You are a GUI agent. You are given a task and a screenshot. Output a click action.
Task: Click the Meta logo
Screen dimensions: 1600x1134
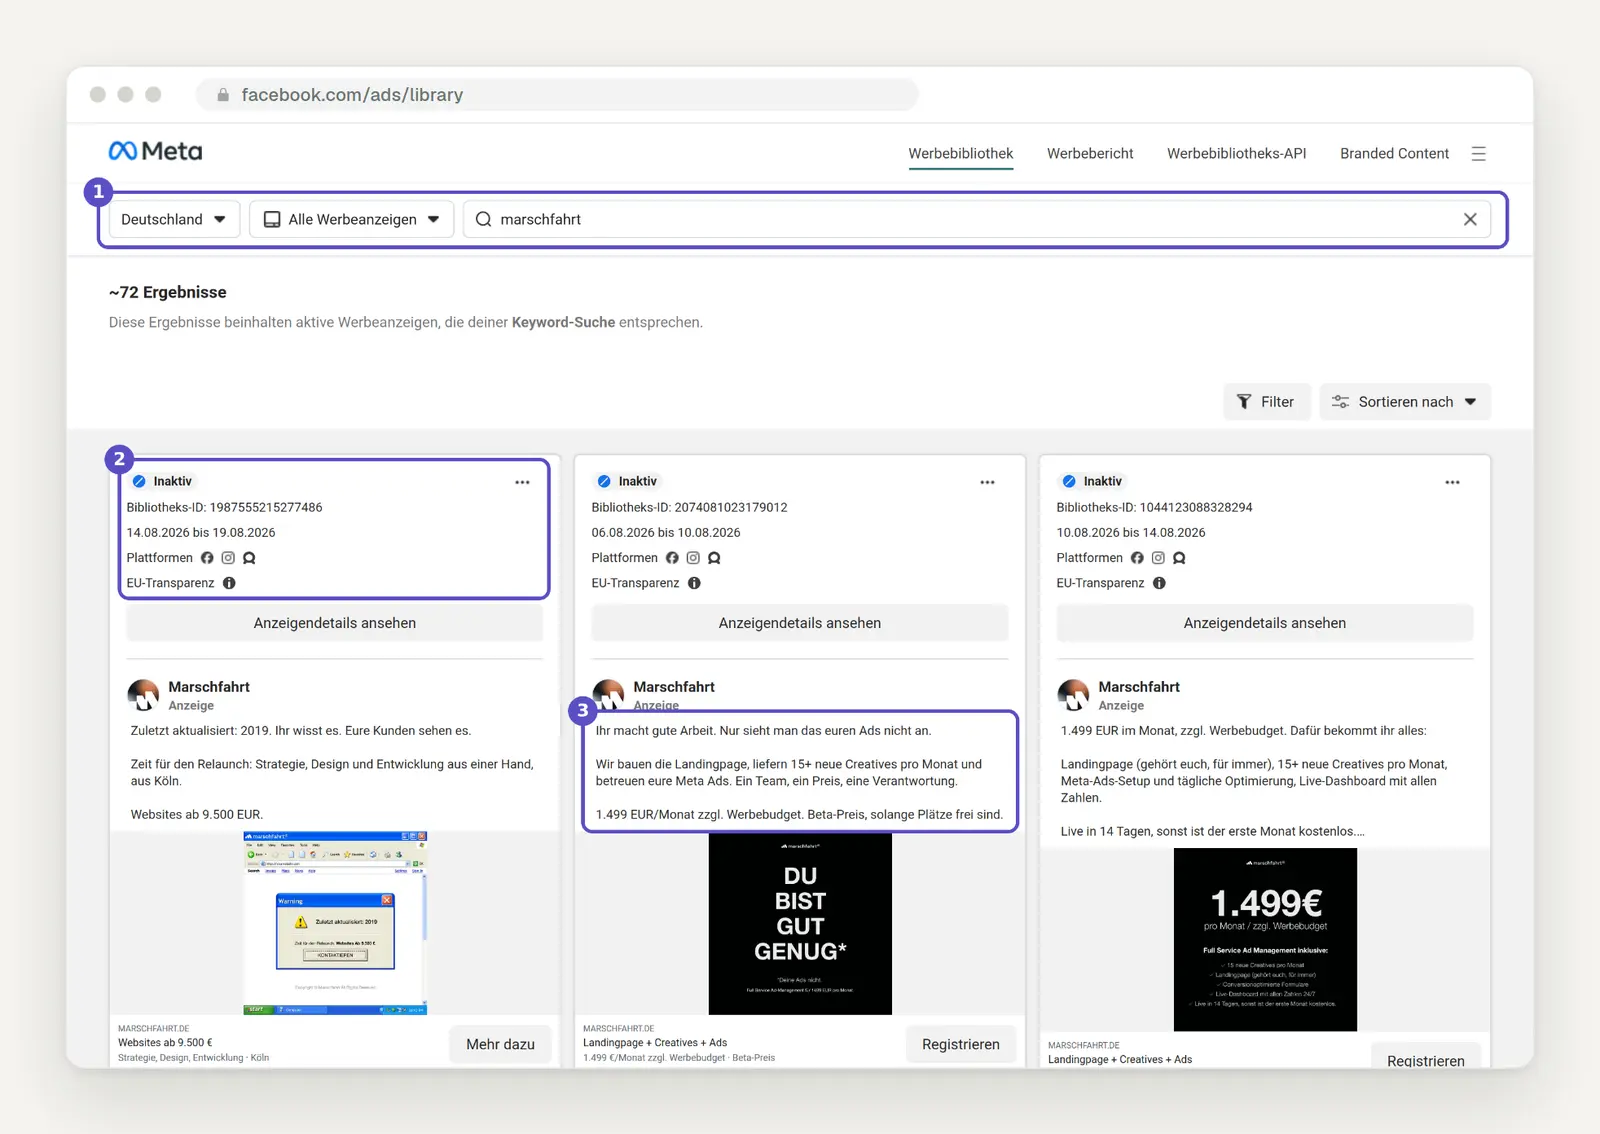coord(155,151)
